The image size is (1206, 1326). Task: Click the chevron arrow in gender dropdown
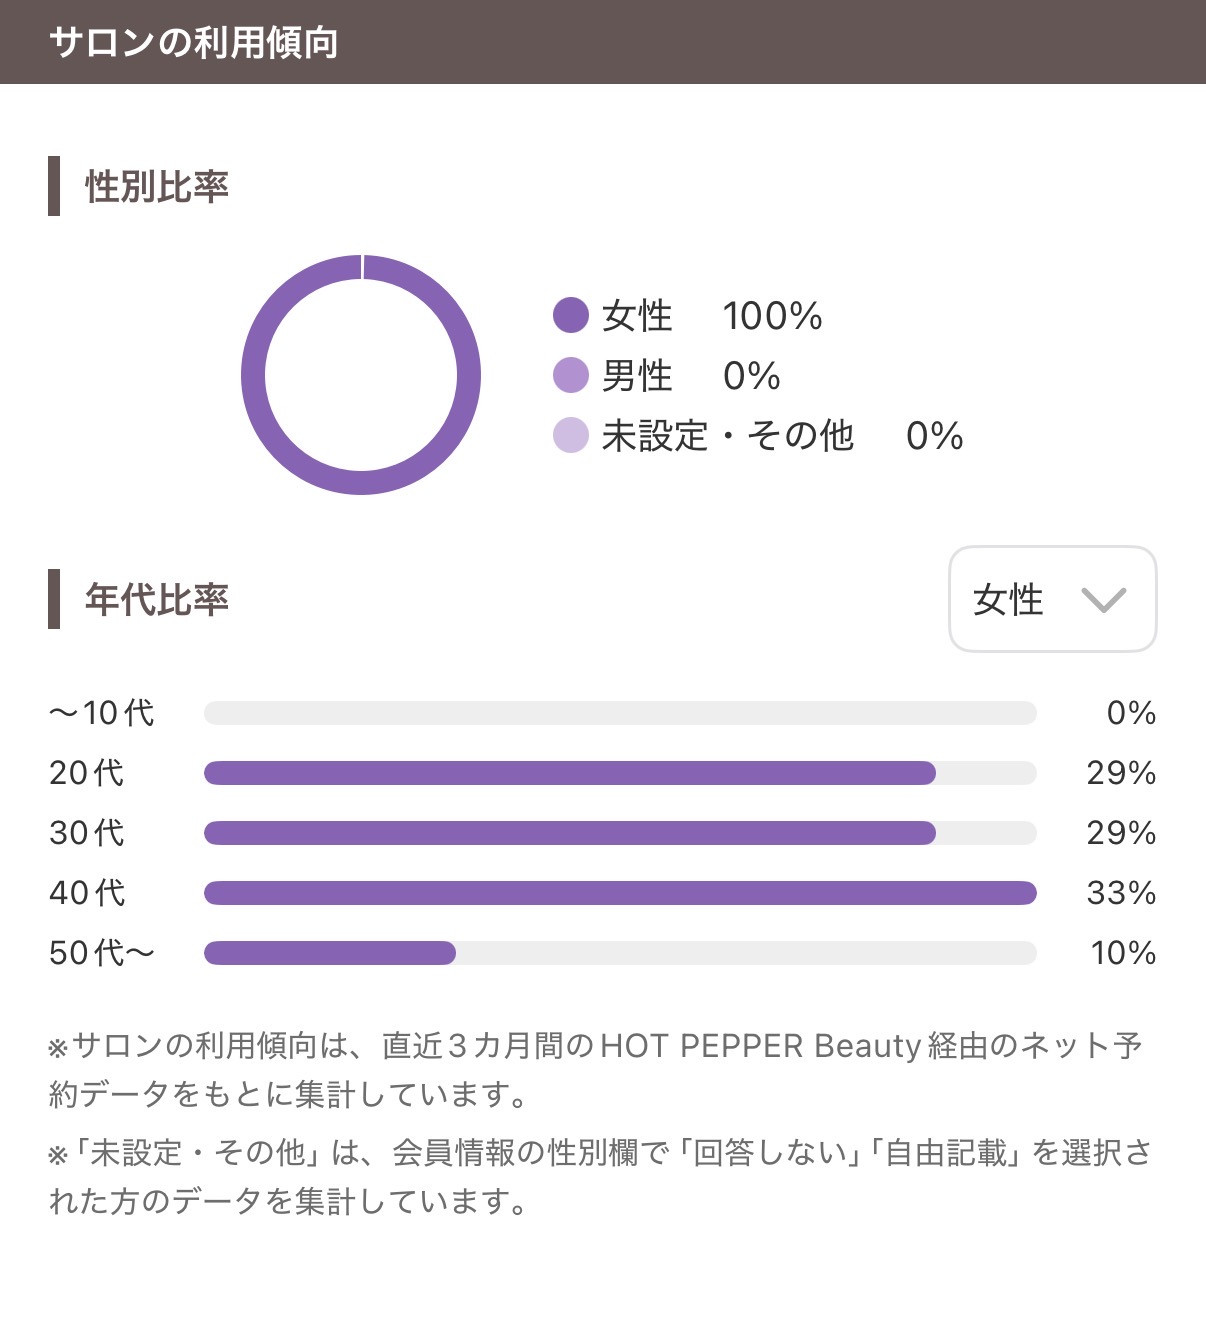tap(1103, 600)
